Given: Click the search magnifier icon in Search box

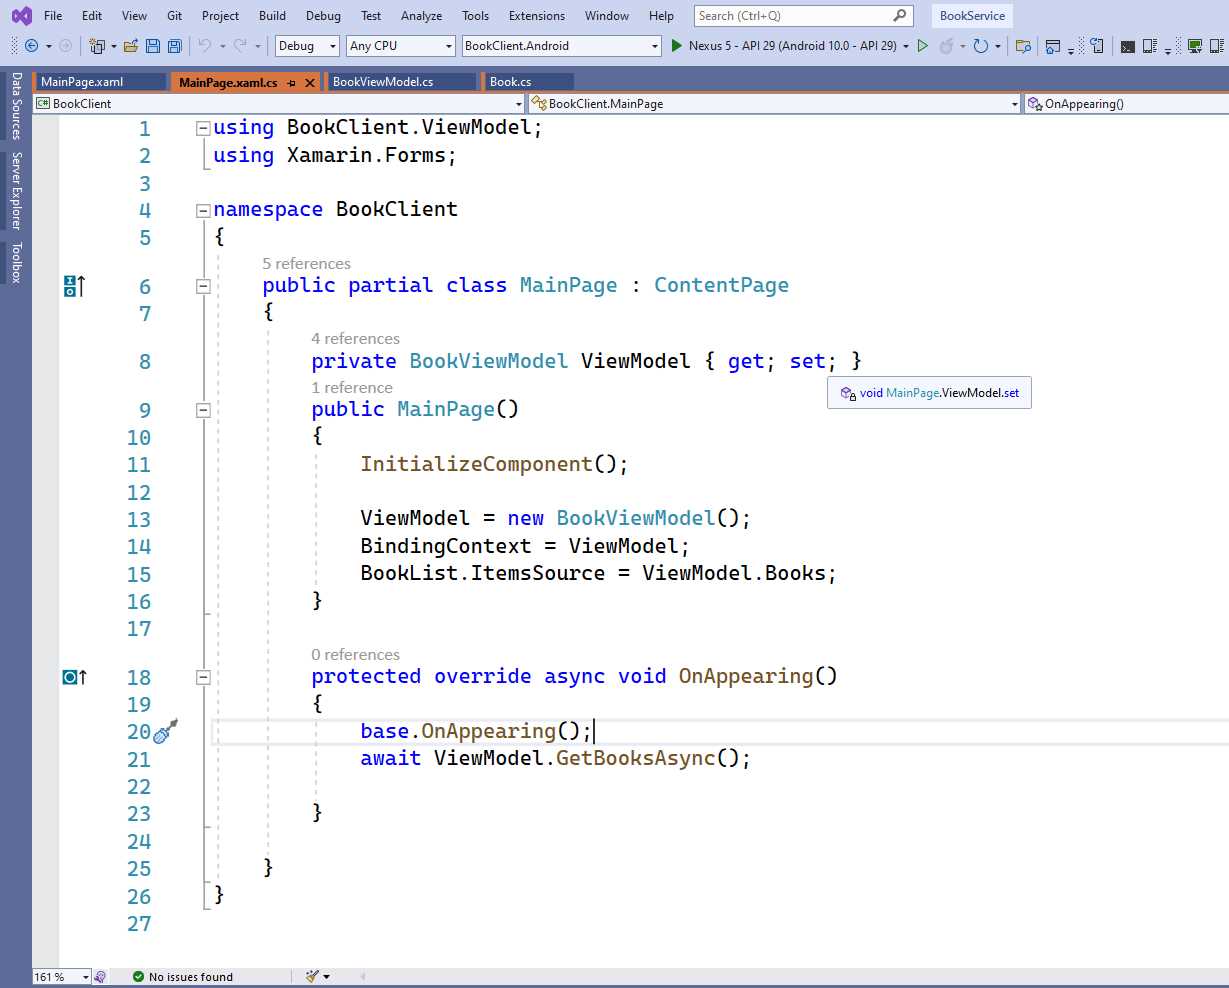Looking at the screenshot, I should (901, 15).
